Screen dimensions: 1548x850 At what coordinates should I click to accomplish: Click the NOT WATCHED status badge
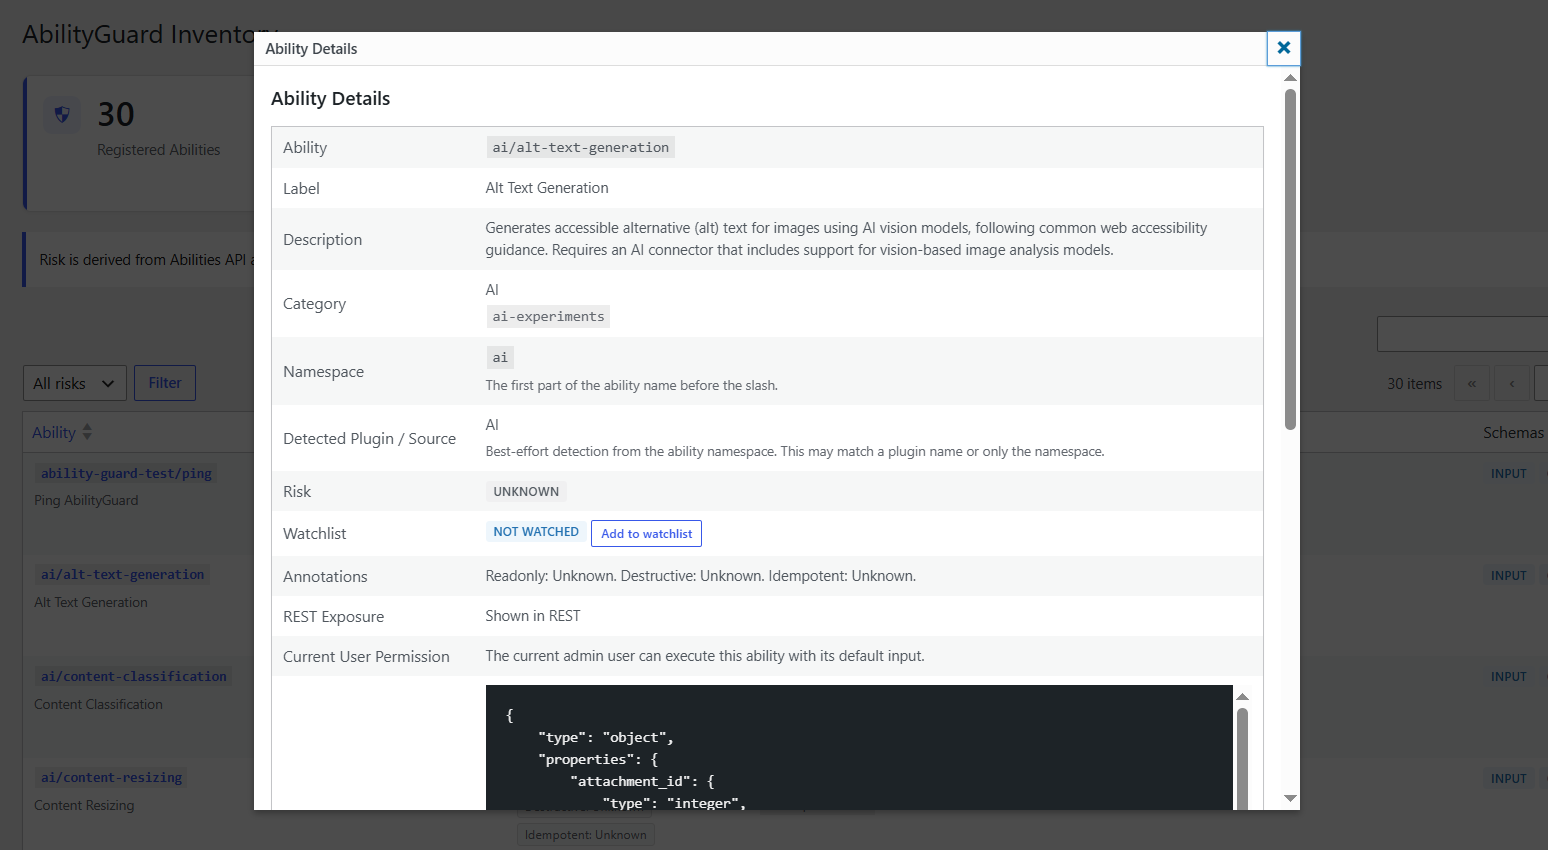(536, 532)
